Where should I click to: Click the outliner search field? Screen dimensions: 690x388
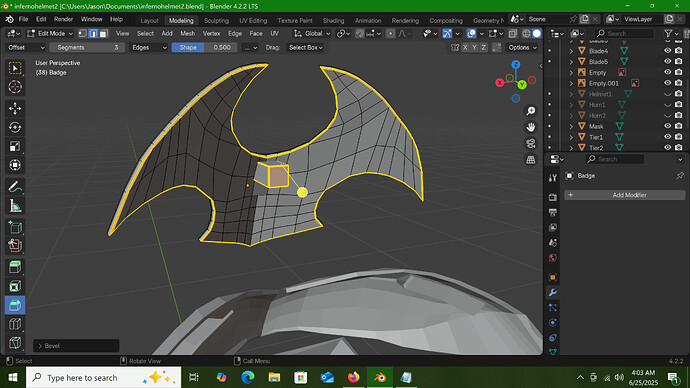[x=626, y=33]
